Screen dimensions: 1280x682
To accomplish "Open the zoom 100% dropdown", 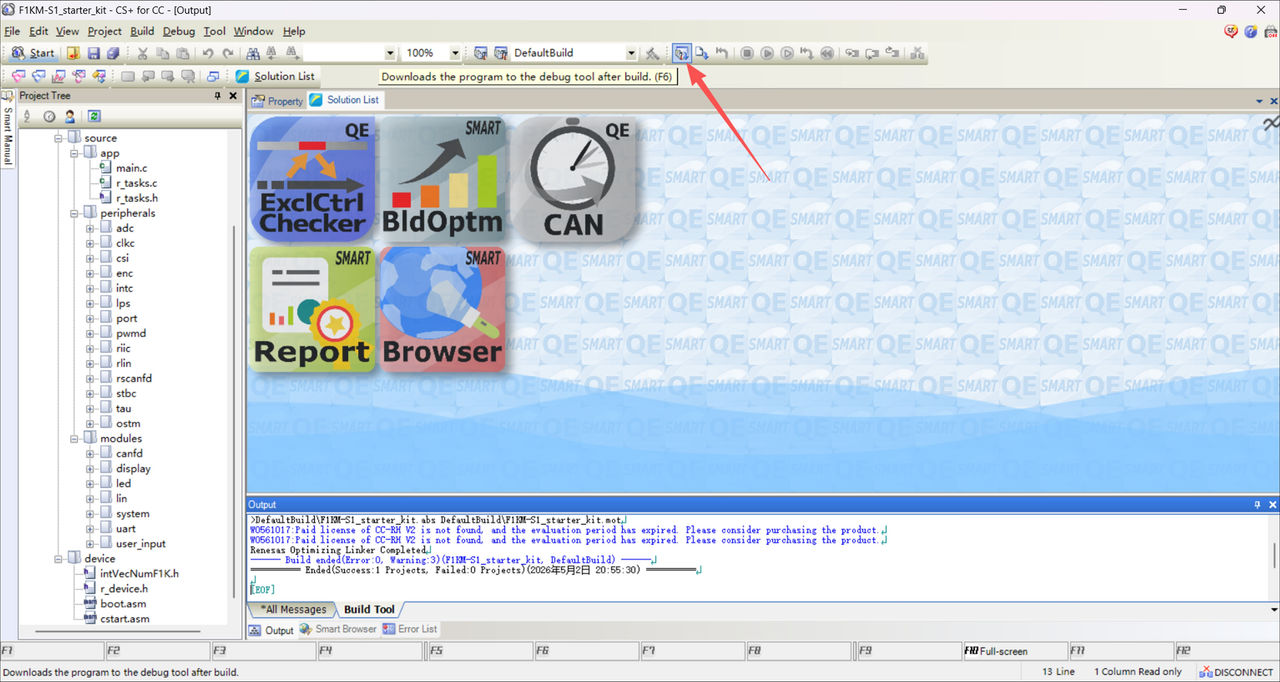I will (x=455, y=53).
